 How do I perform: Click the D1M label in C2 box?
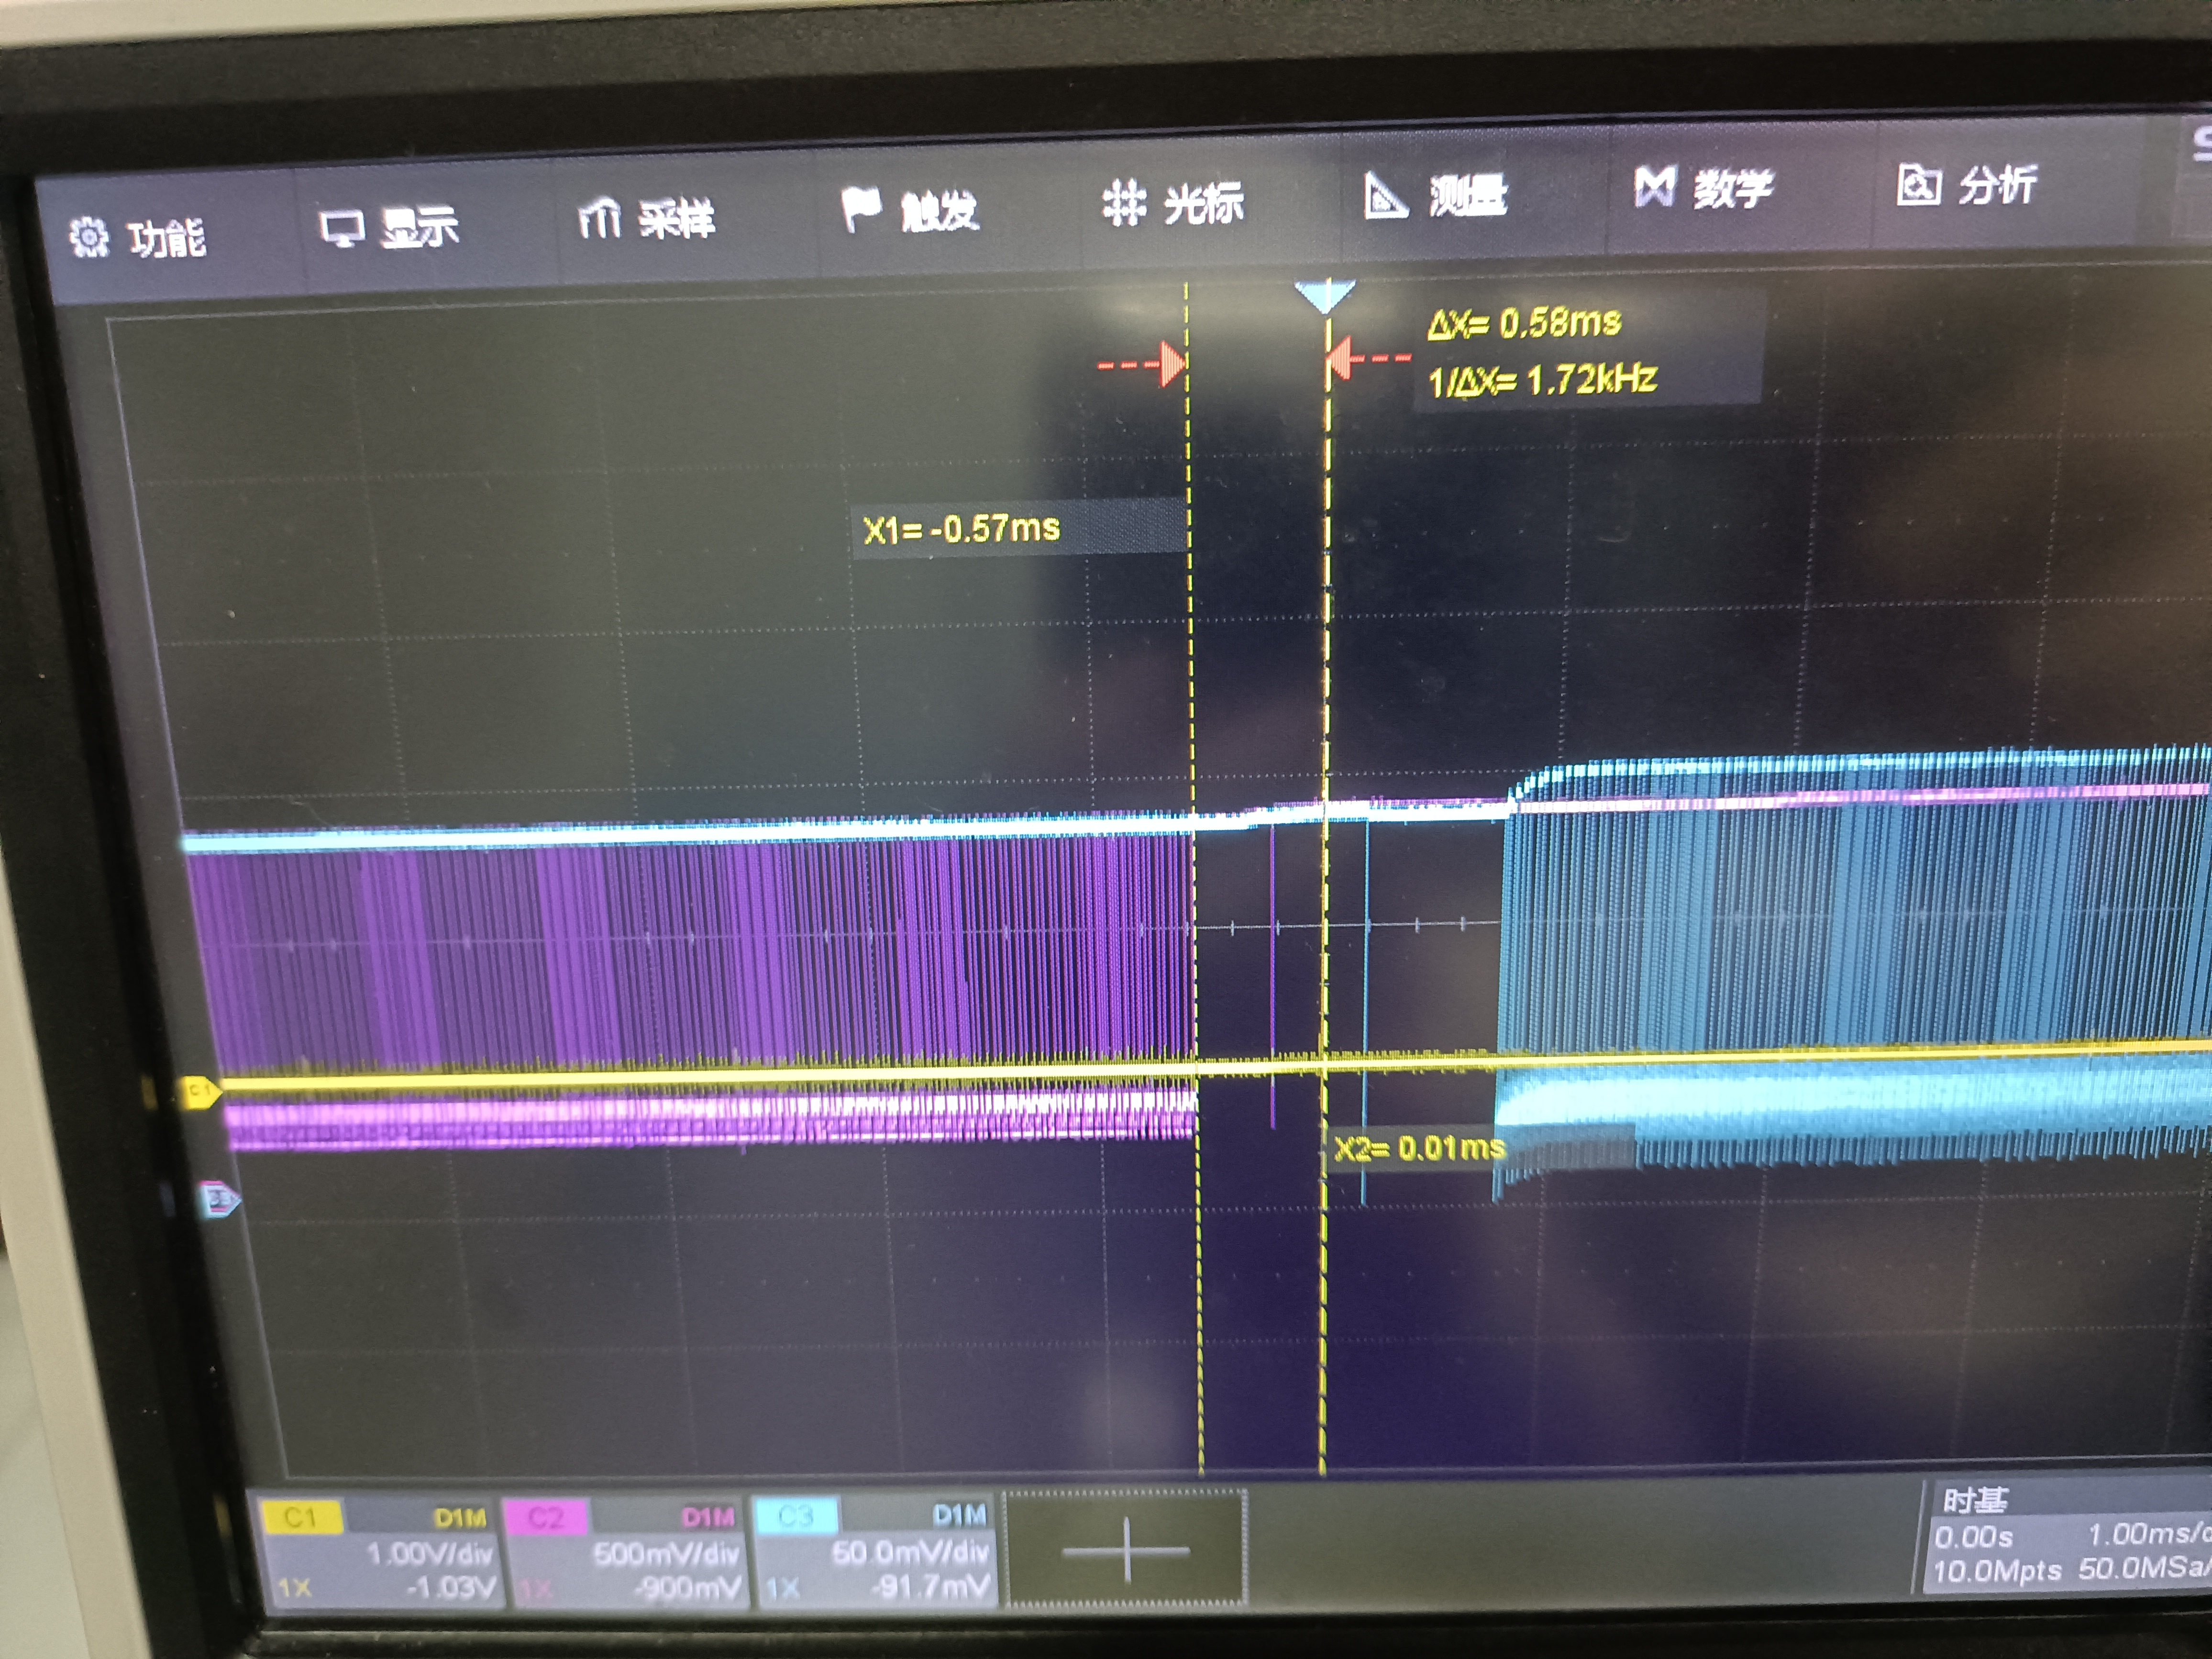coord(708,1517)
